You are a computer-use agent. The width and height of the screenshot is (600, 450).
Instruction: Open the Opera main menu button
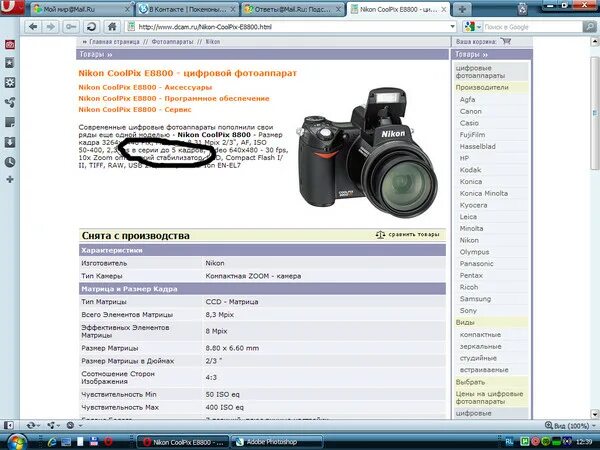click(11, 7)
